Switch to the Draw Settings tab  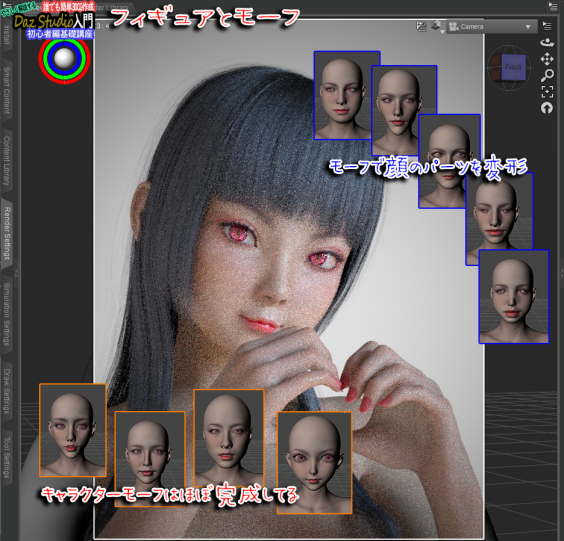point(6,391)
